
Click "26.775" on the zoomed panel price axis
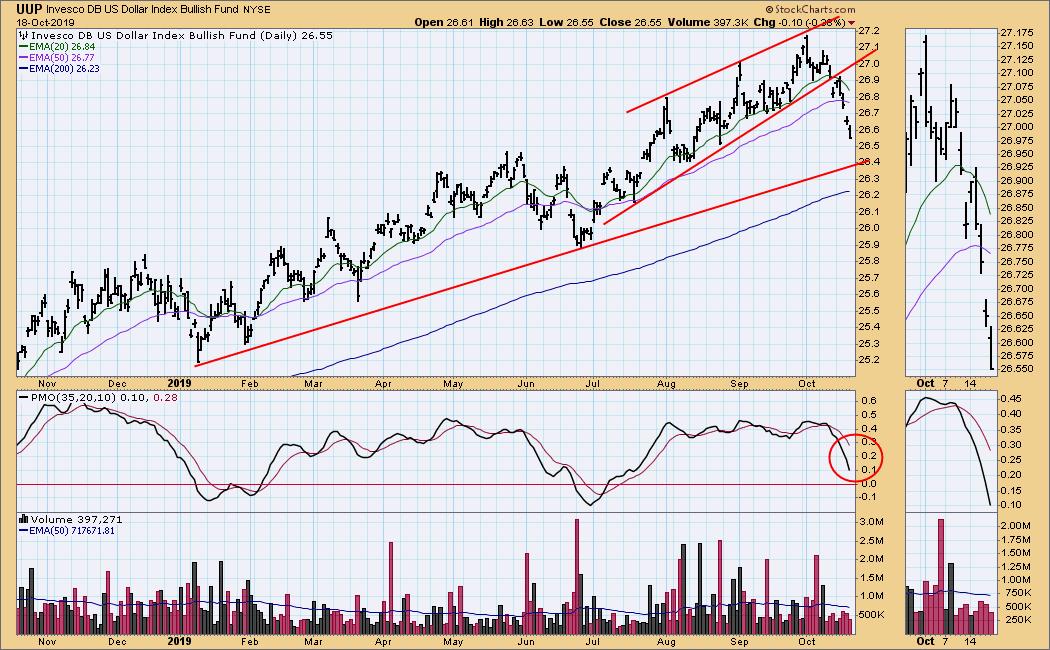point(1017,248)
